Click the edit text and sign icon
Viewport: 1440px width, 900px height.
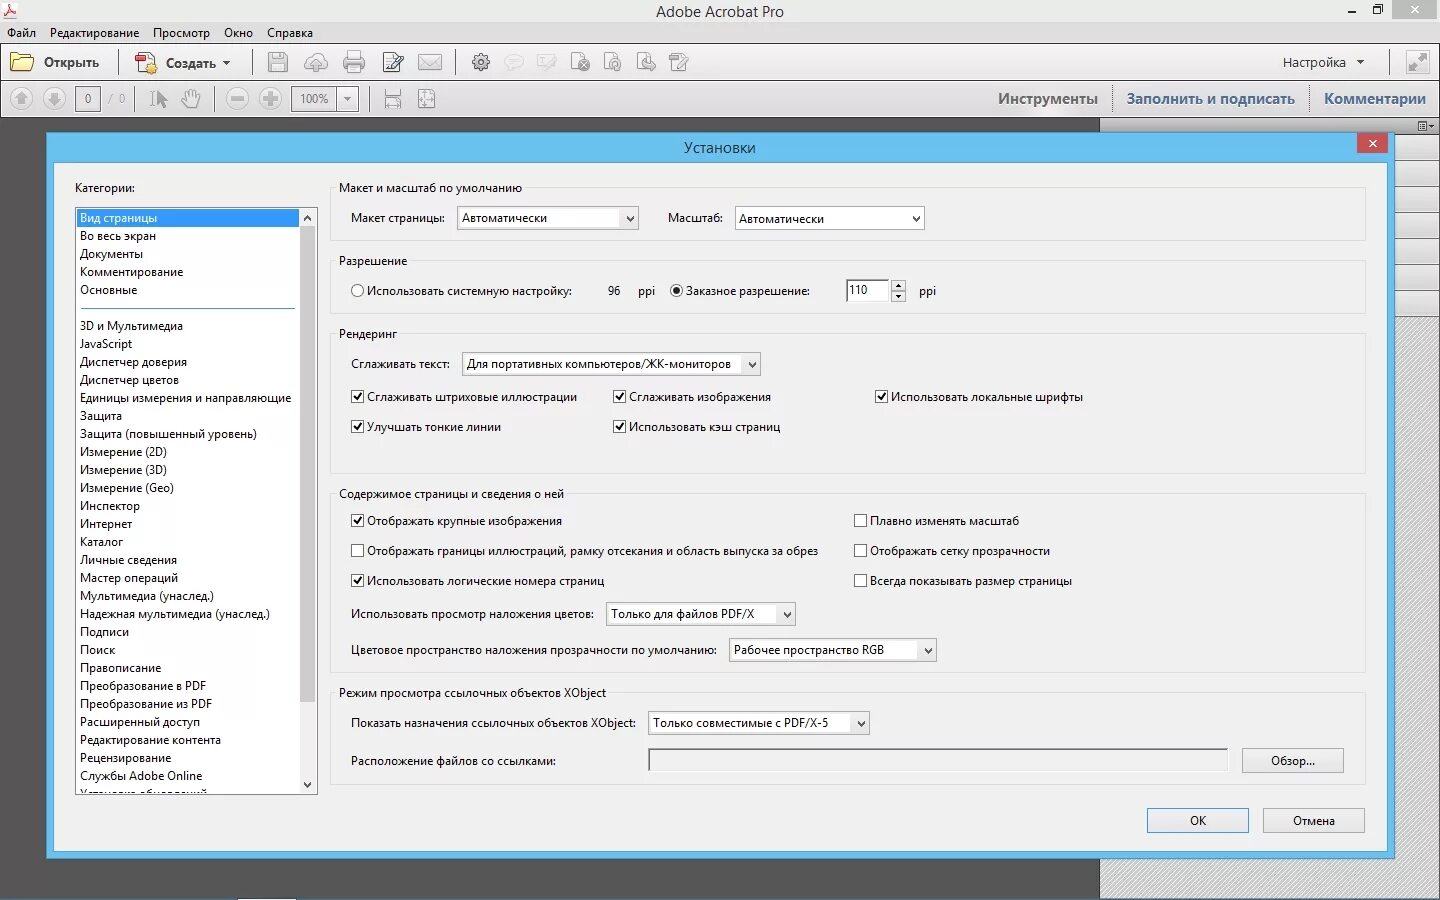pyautogui.click(x=393, y=62)
